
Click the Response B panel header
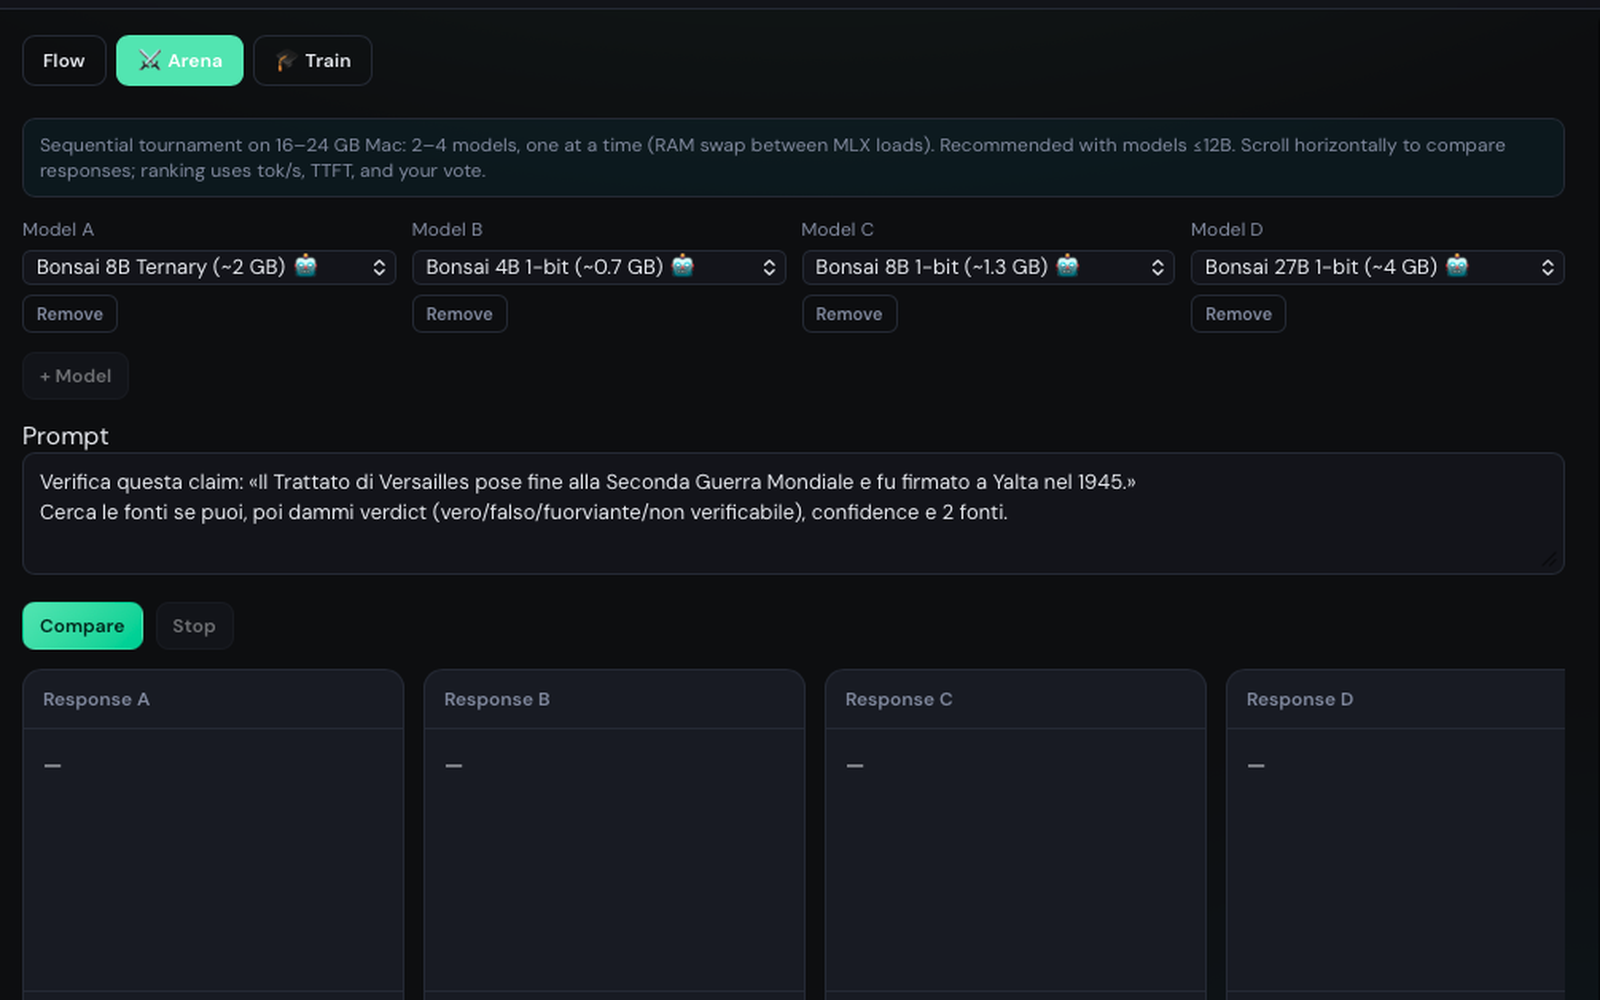pyautogui.click(x=614, y=699)
